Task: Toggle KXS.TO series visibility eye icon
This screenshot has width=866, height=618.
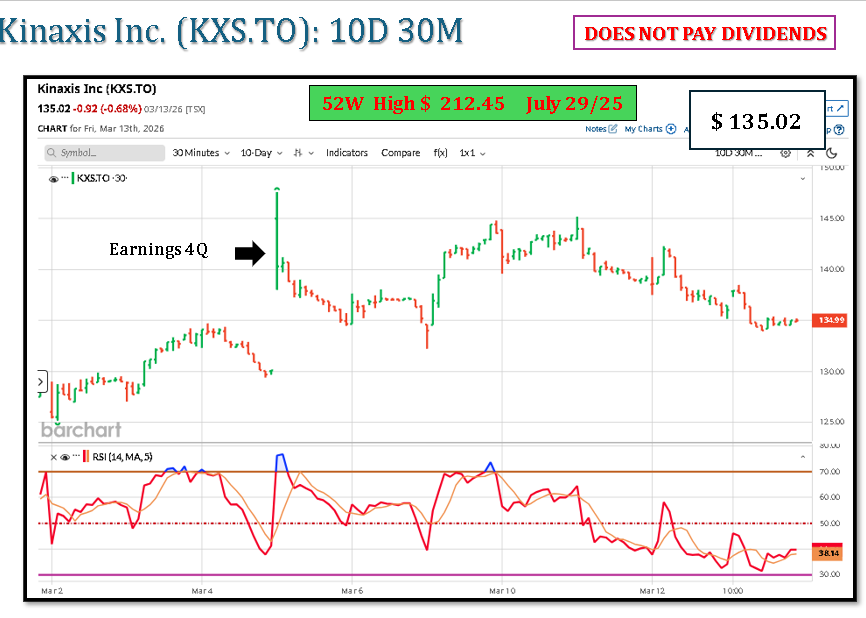Action: click(53, 178)
